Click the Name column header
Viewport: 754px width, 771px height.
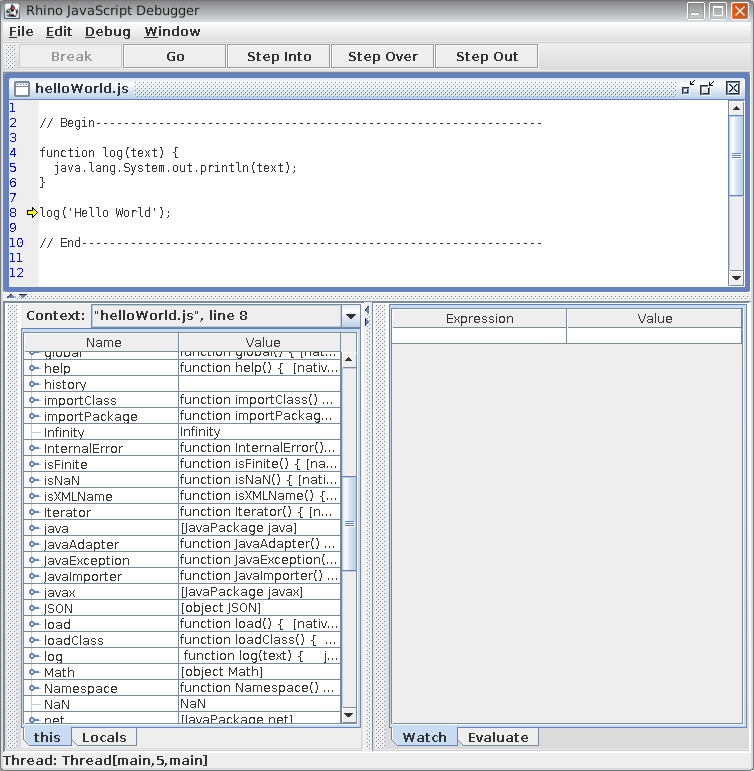click(101, 342)
